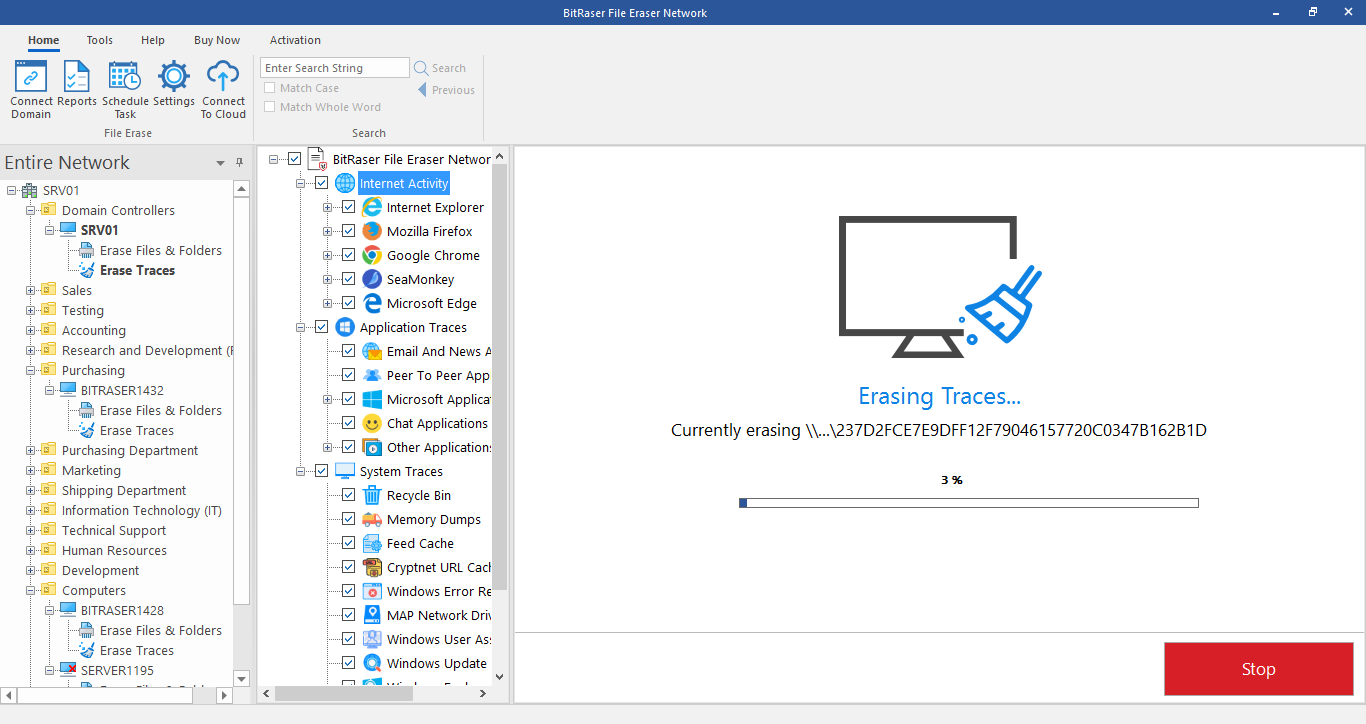This screenshot has width=1366, height=724.
Task: Select the Mozilla Firefox icon
Action: (372, 231)
